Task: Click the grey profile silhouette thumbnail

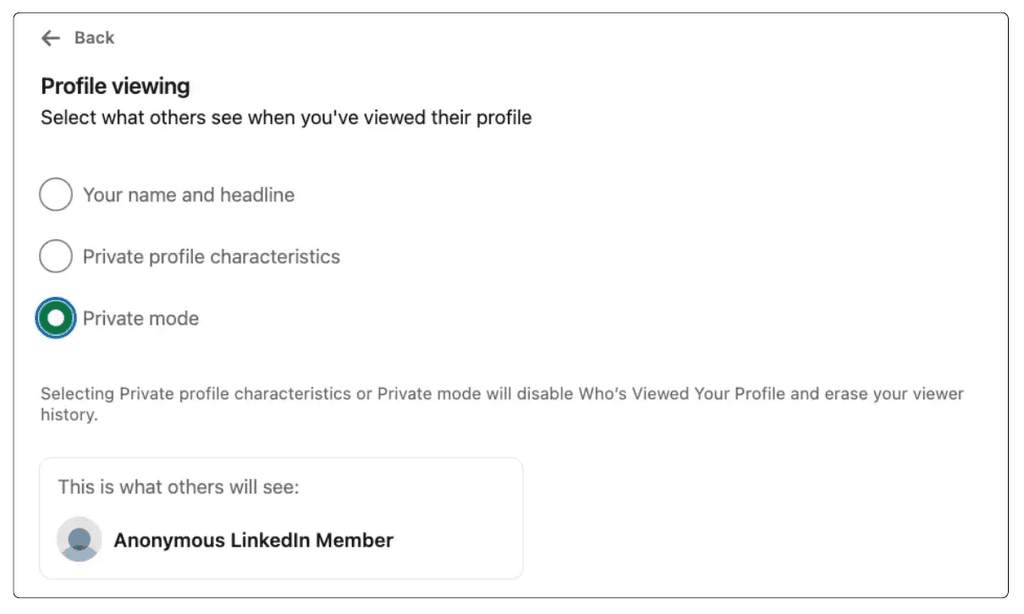Action: tap(79, 540)
